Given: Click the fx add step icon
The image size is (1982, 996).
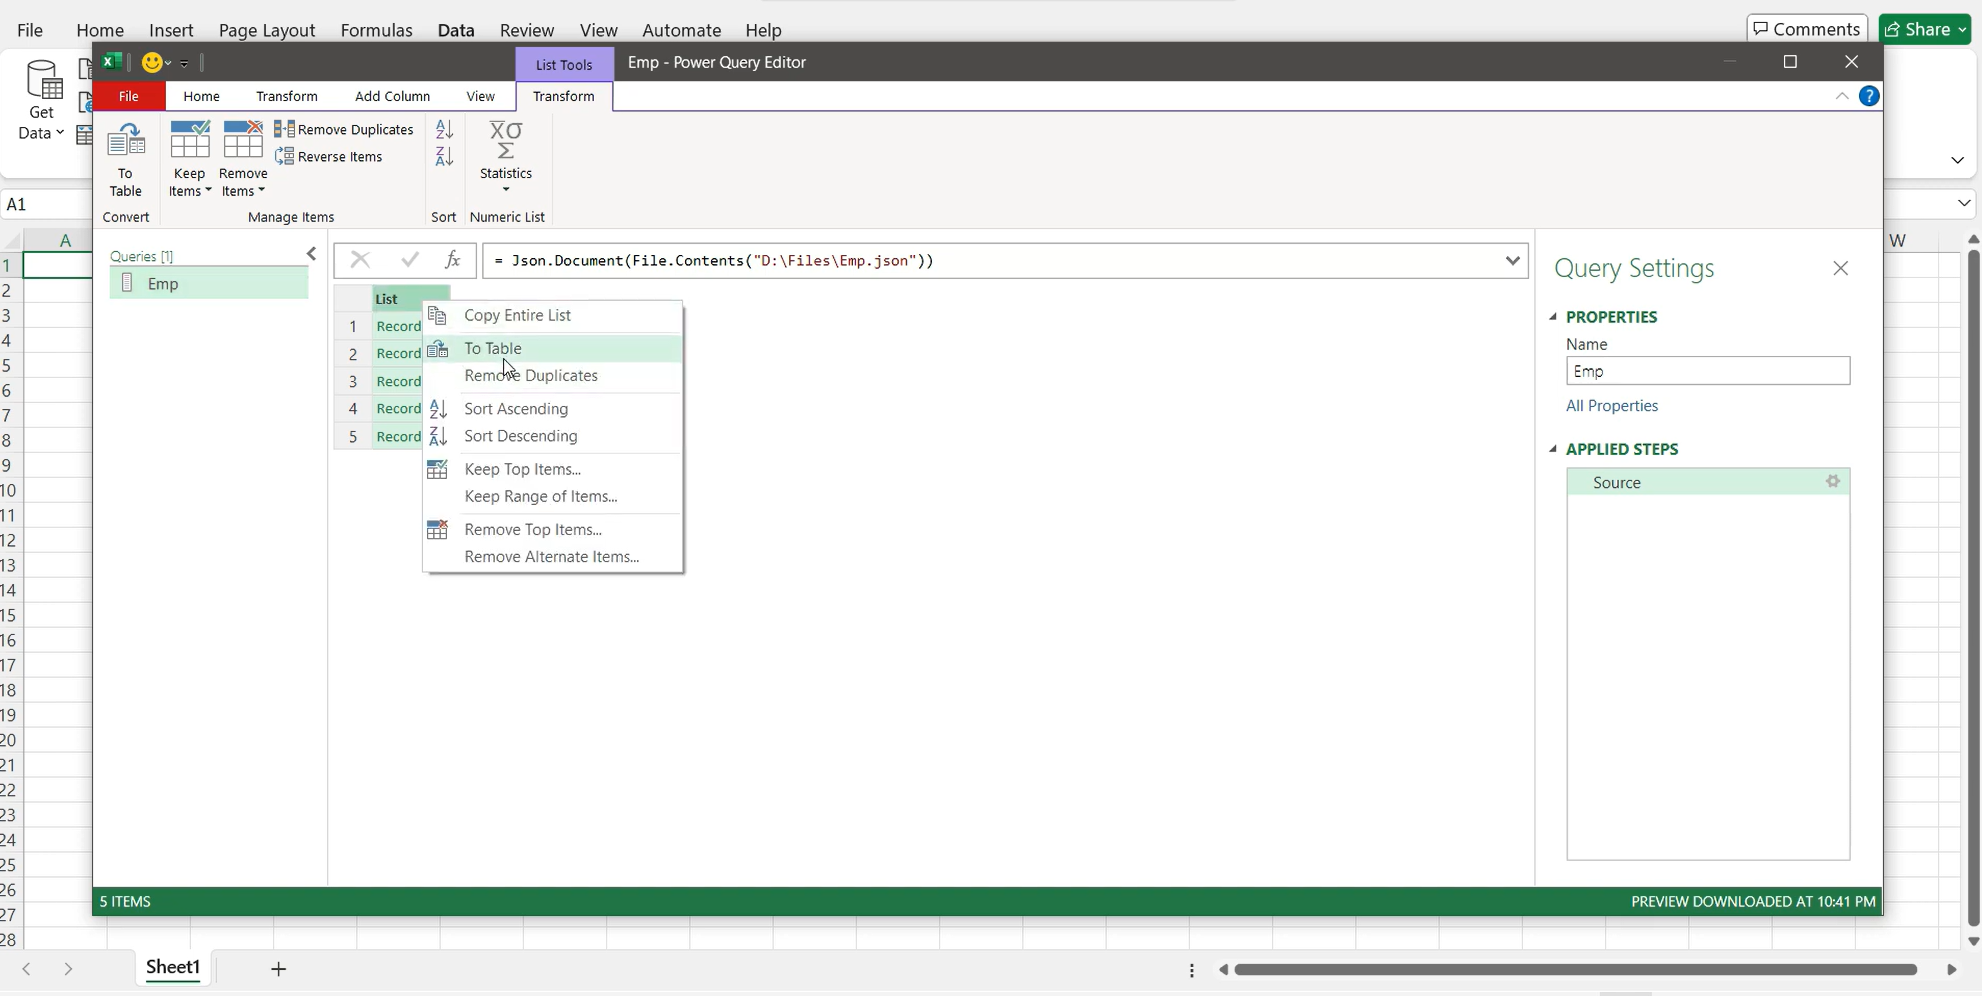Looking at the screenshot, I should (453, 261).
